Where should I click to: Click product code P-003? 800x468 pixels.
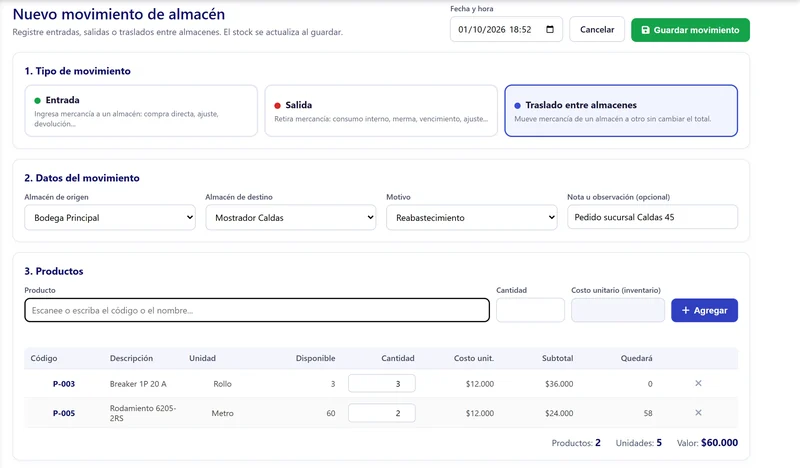pos(64,384)
